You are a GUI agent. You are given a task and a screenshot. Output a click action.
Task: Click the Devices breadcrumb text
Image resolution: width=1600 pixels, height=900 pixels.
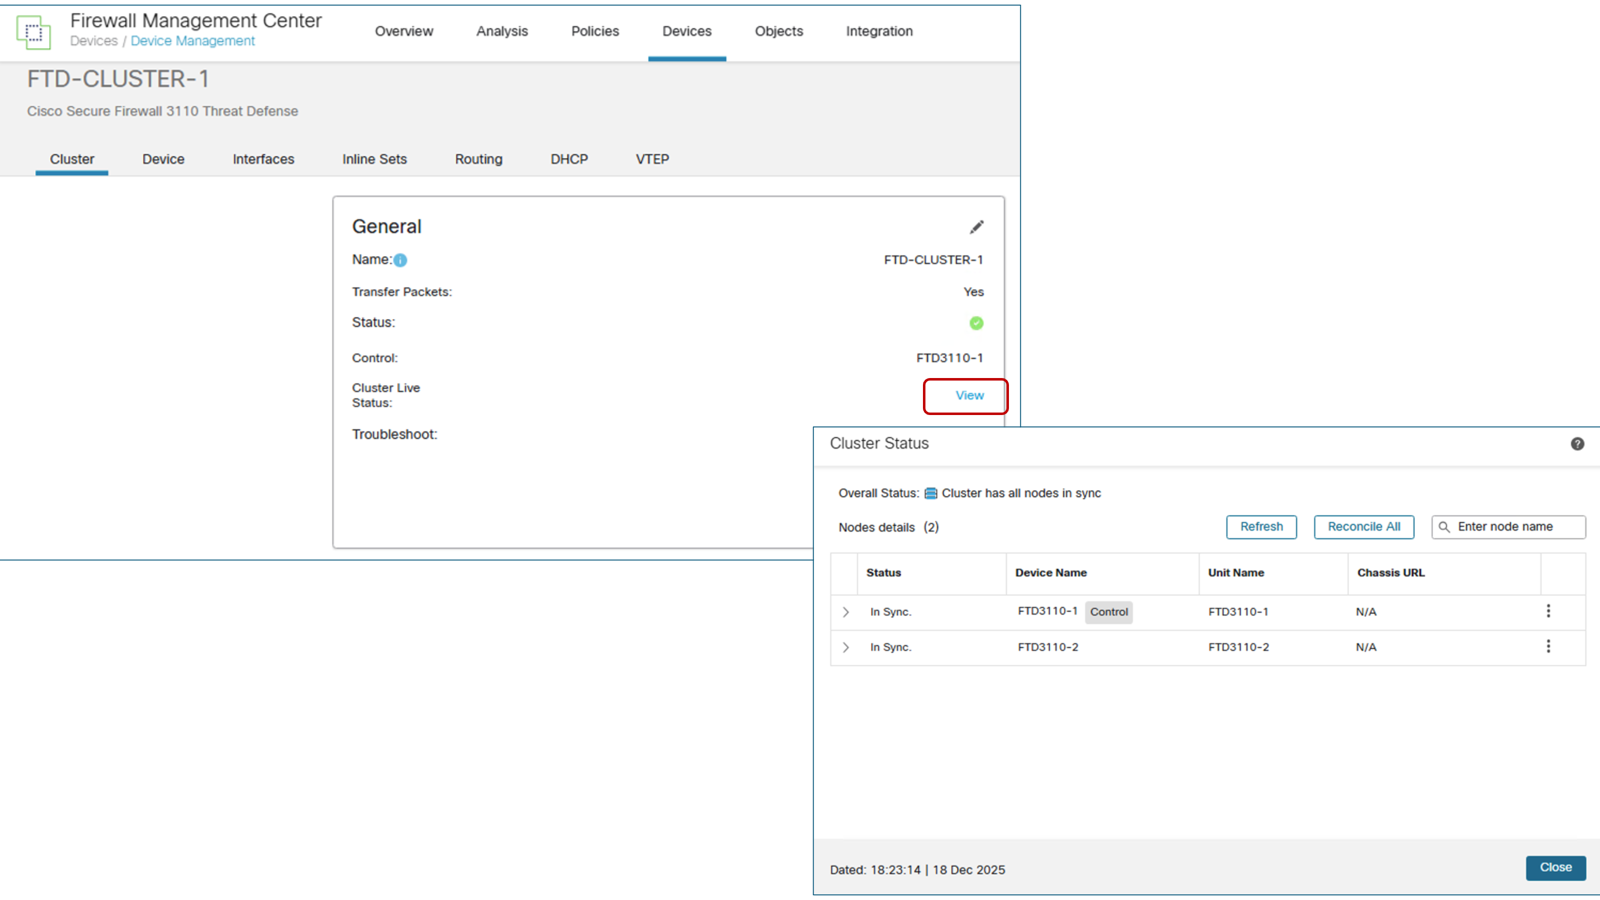(94, 41)
